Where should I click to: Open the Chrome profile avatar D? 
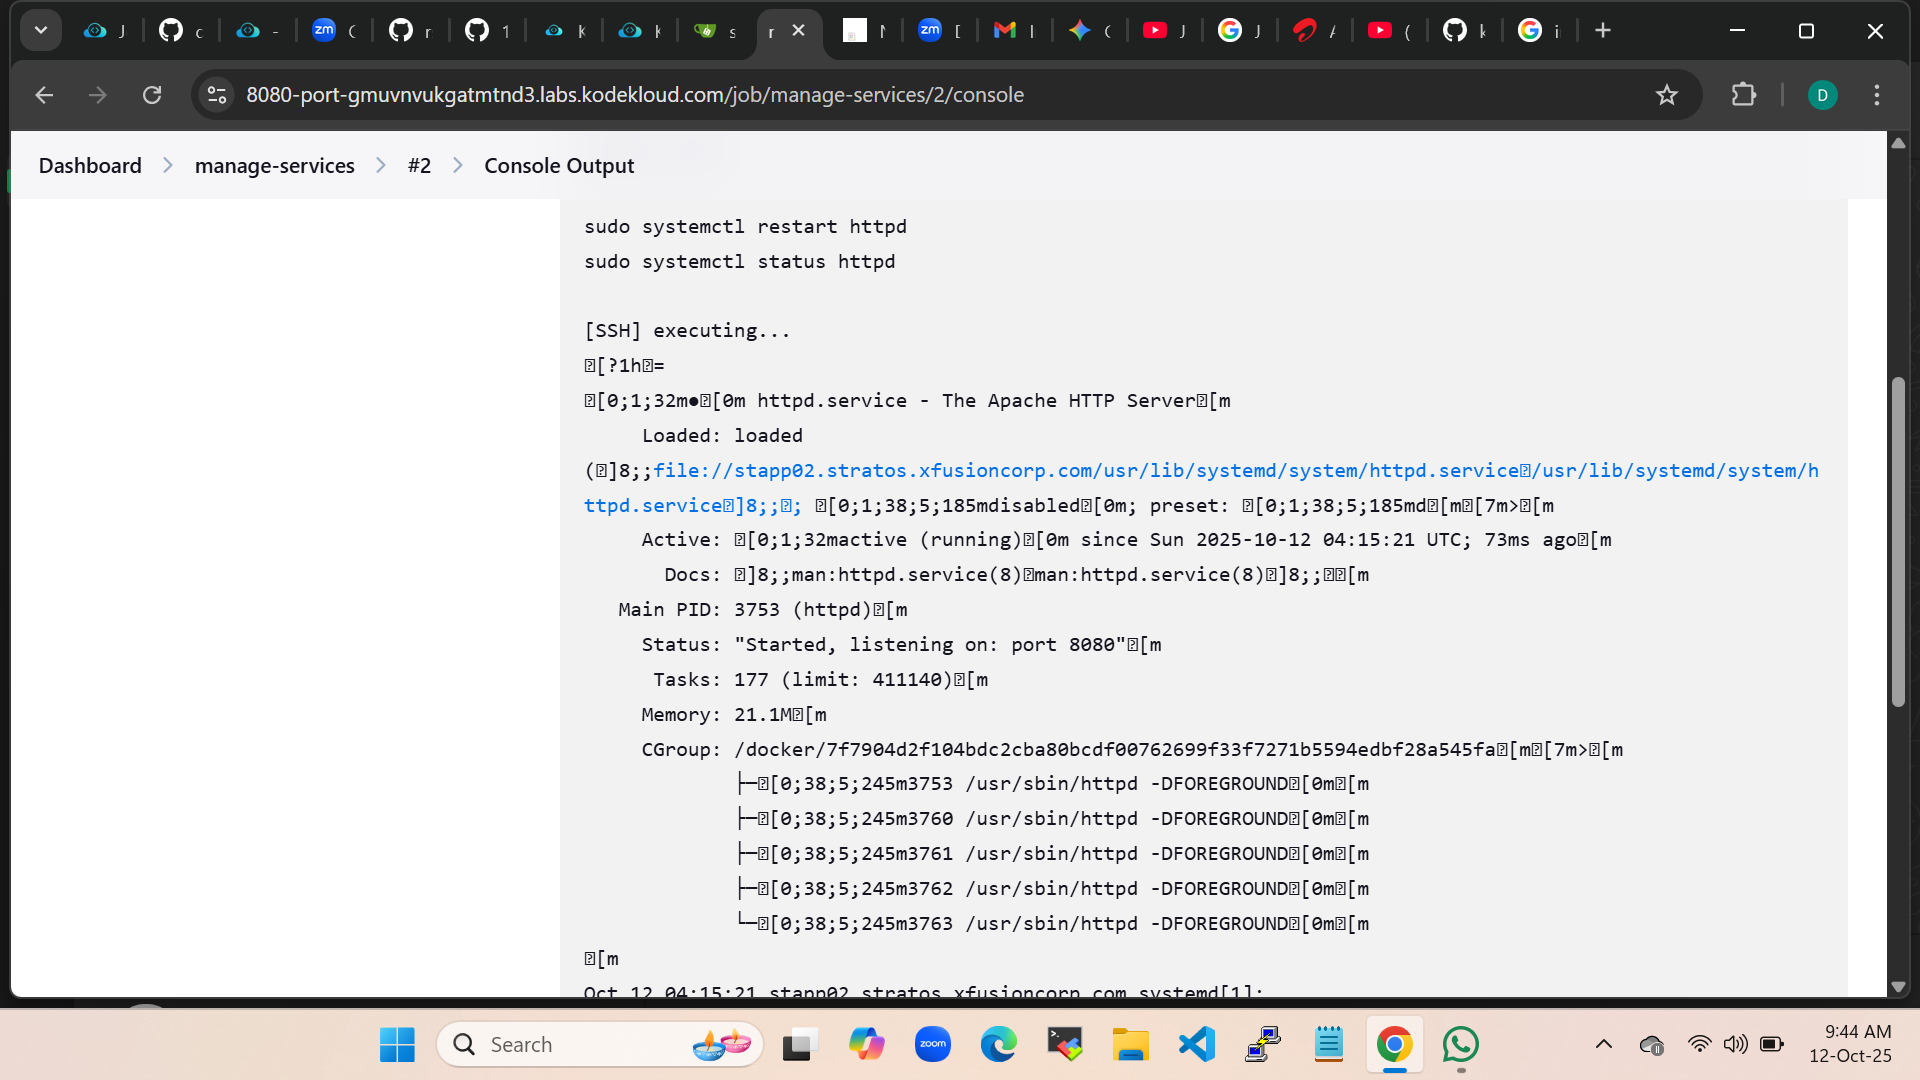coord(1822,95)
